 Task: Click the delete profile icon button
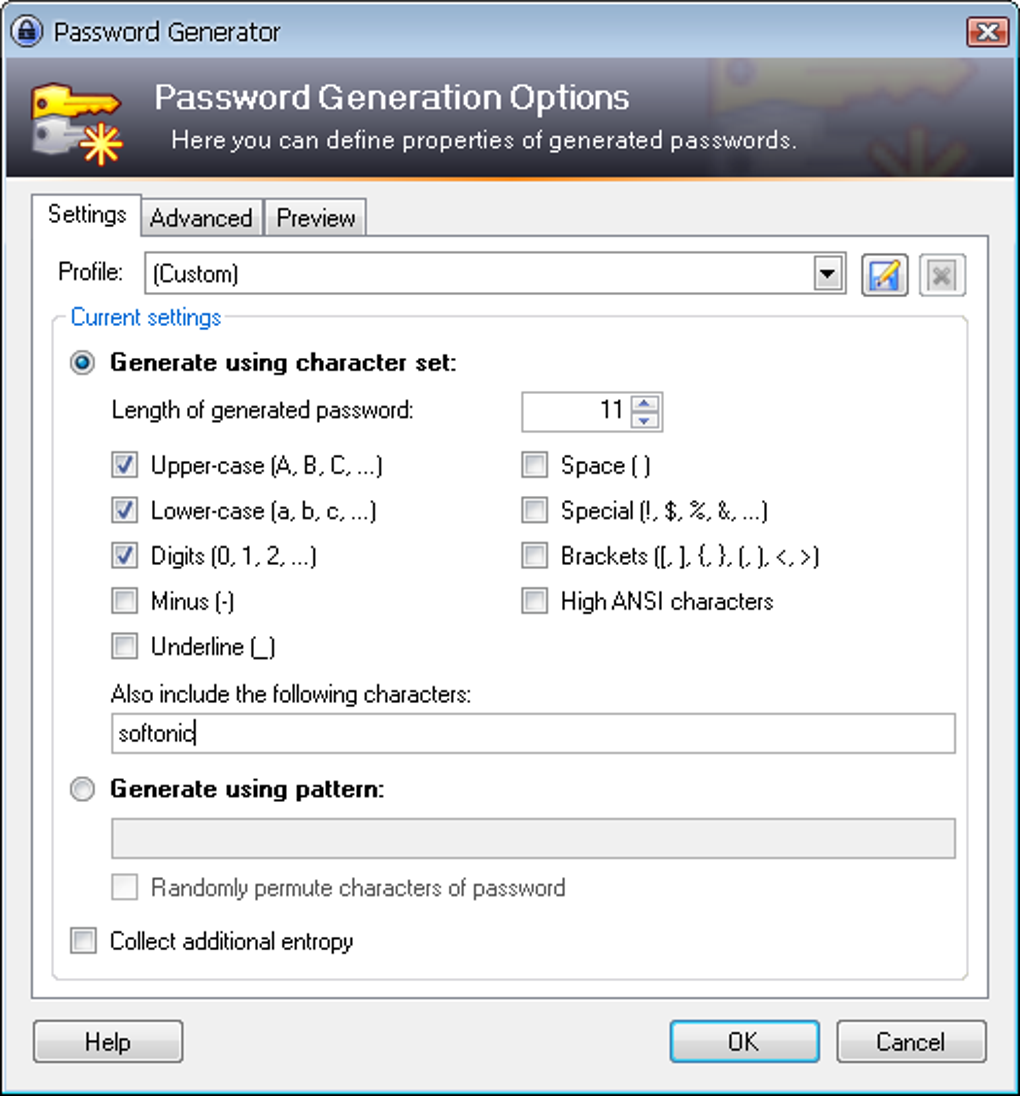941,275
